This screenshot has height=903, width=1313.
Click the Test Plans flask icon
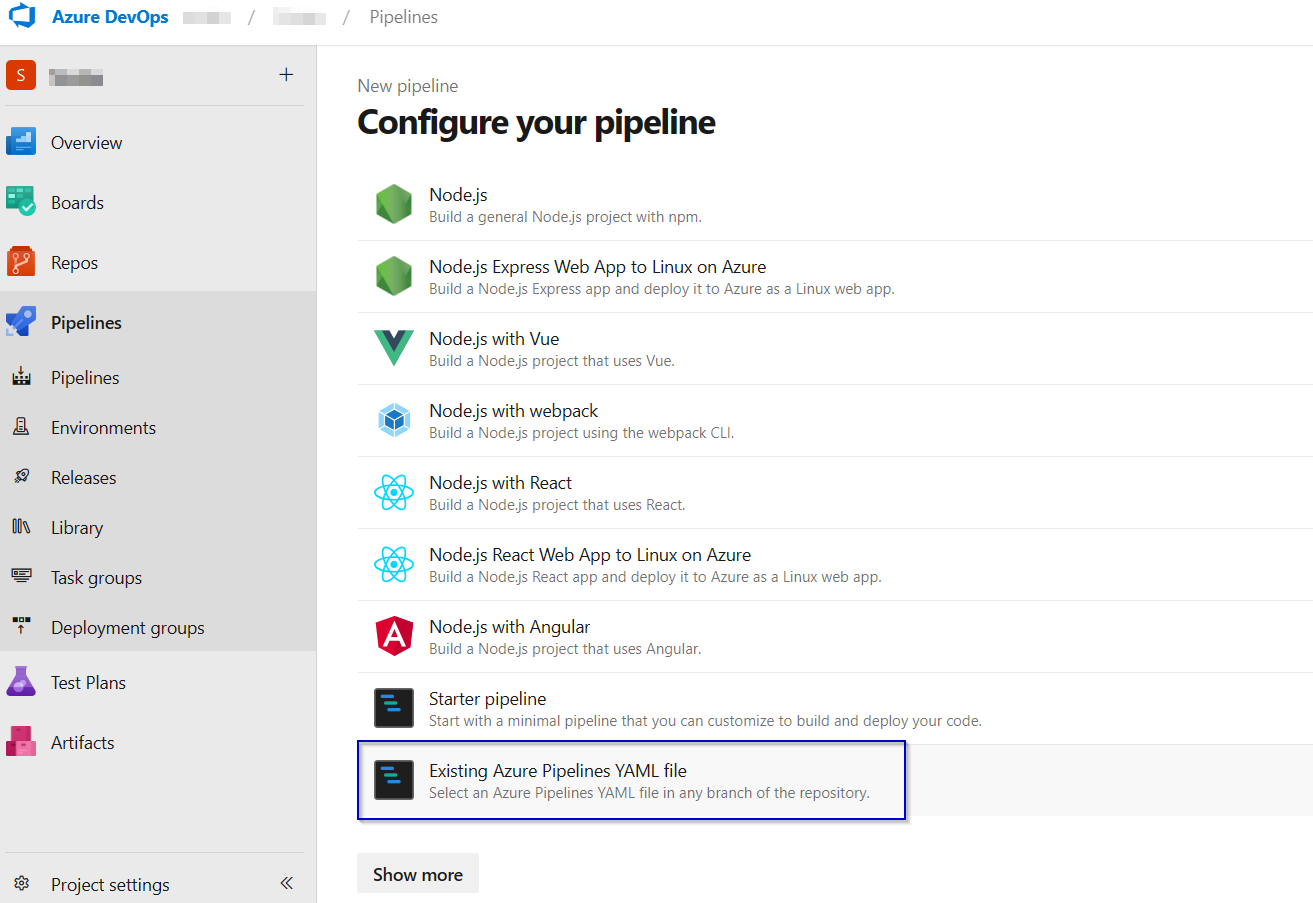[x=21, y=682]
